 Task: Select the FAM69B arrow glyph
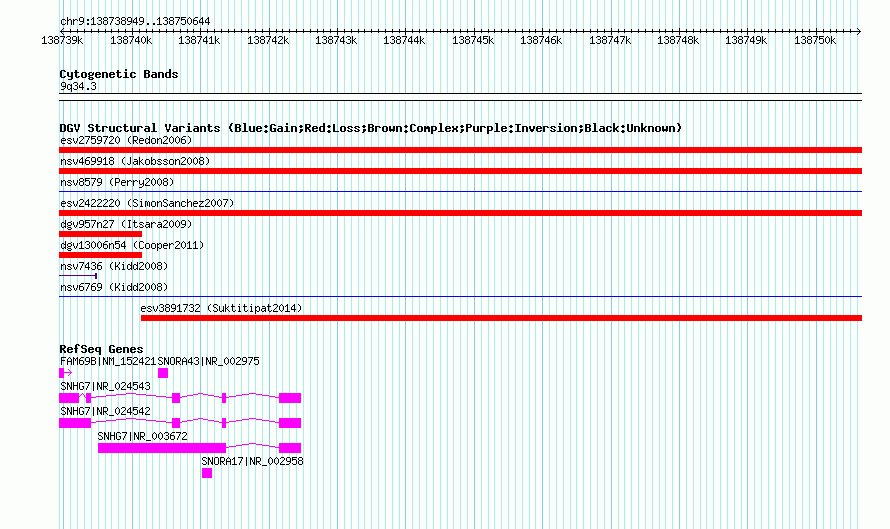click(x=66, y=373)
